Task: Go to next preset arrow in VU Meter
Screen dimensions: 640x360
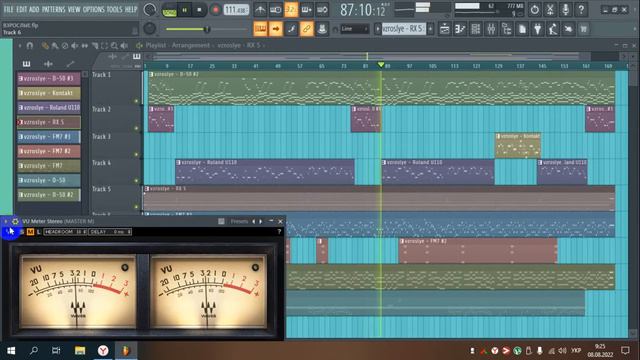Action: [261, 221]
